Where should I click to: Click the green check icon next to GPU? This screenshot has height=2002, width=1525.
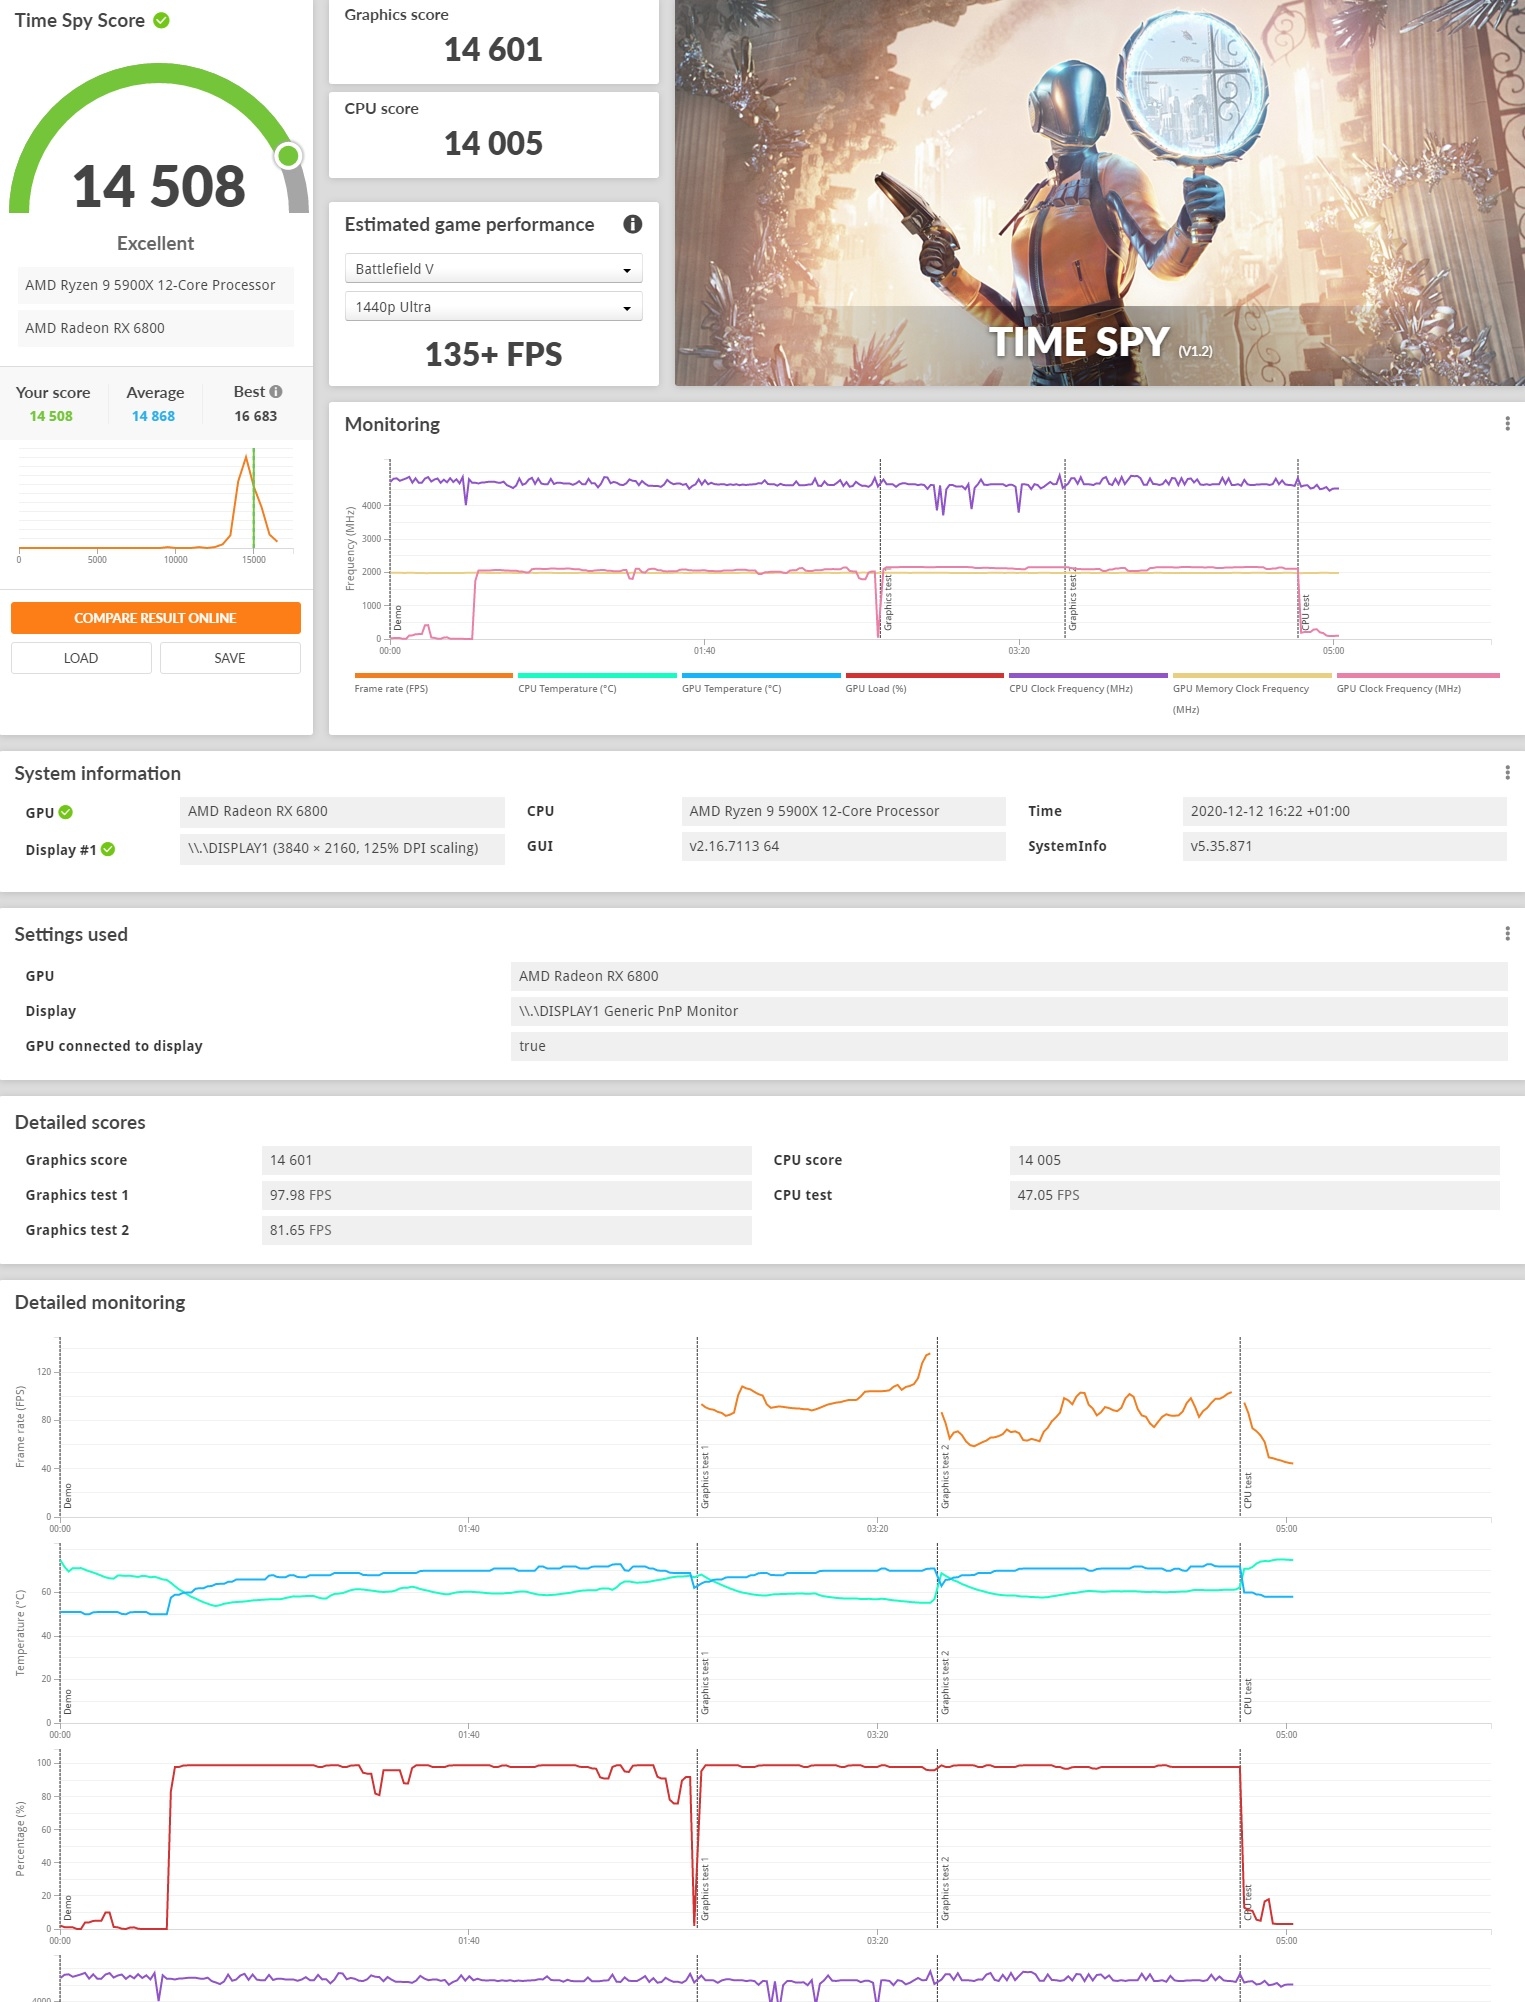[66, 812]
